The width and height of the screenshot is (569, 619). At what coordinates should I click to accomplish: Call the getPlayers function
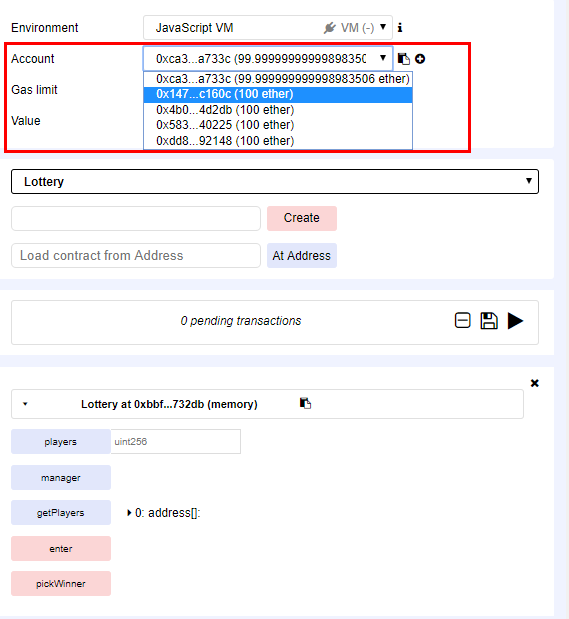[61, 513]
